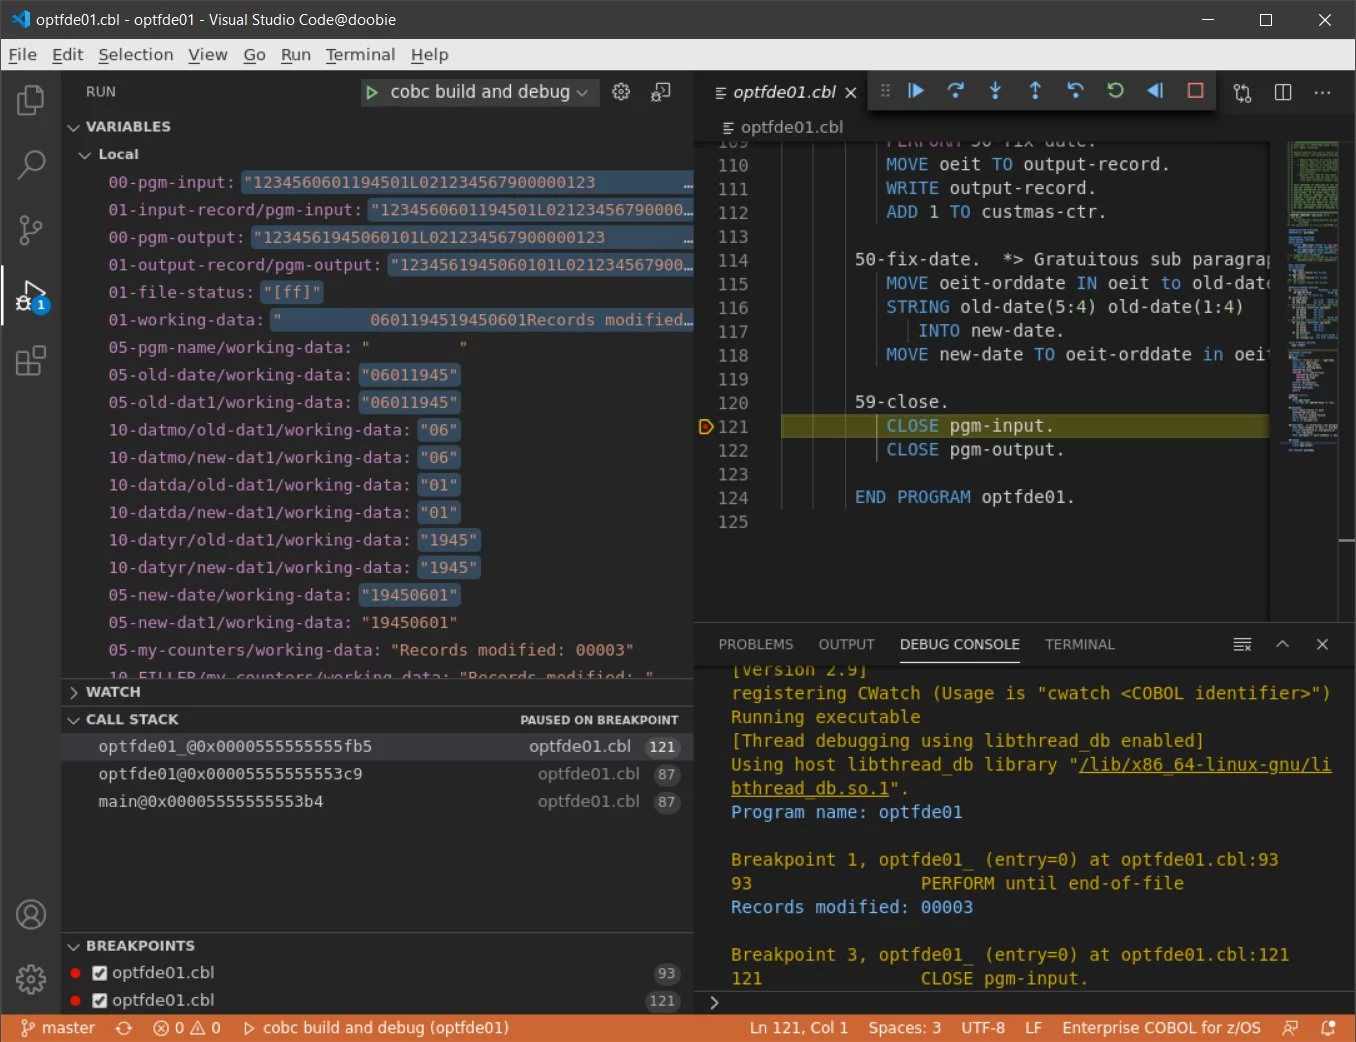The height and width of the screenshot is (1042, 1356).
Task: Click the Step Over debug icon
Action: click(955, 91)
